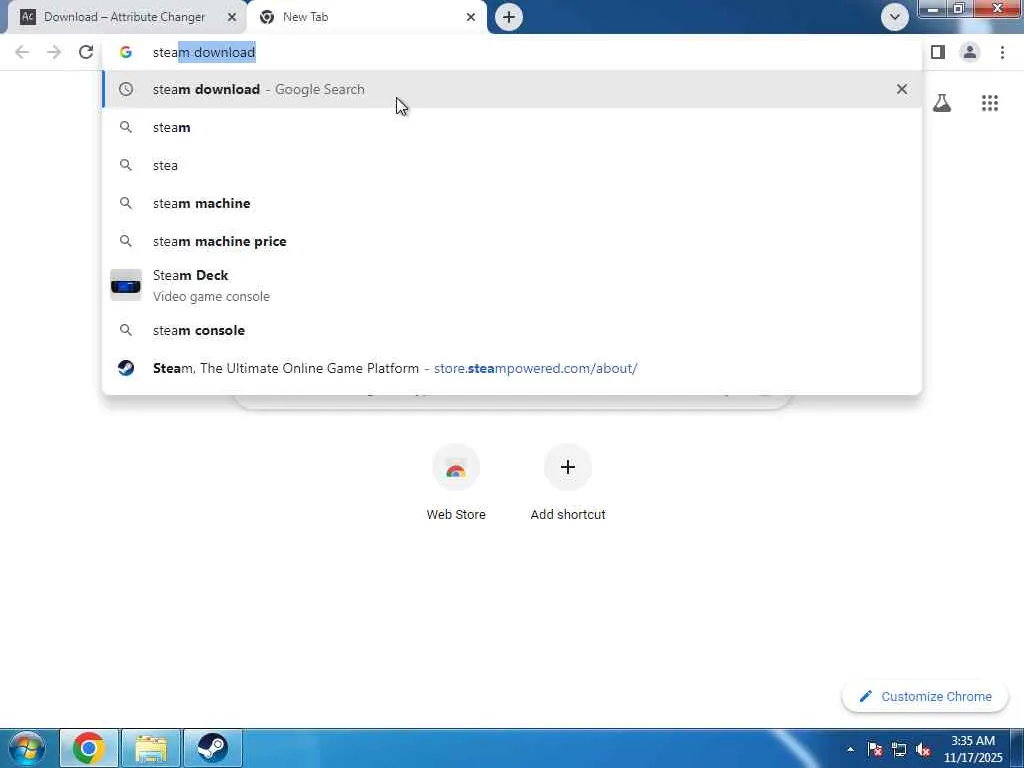Click the Google G icon in omnibox
The height and width of the screenshot is (768, 1024).
[x=125, y=52]
